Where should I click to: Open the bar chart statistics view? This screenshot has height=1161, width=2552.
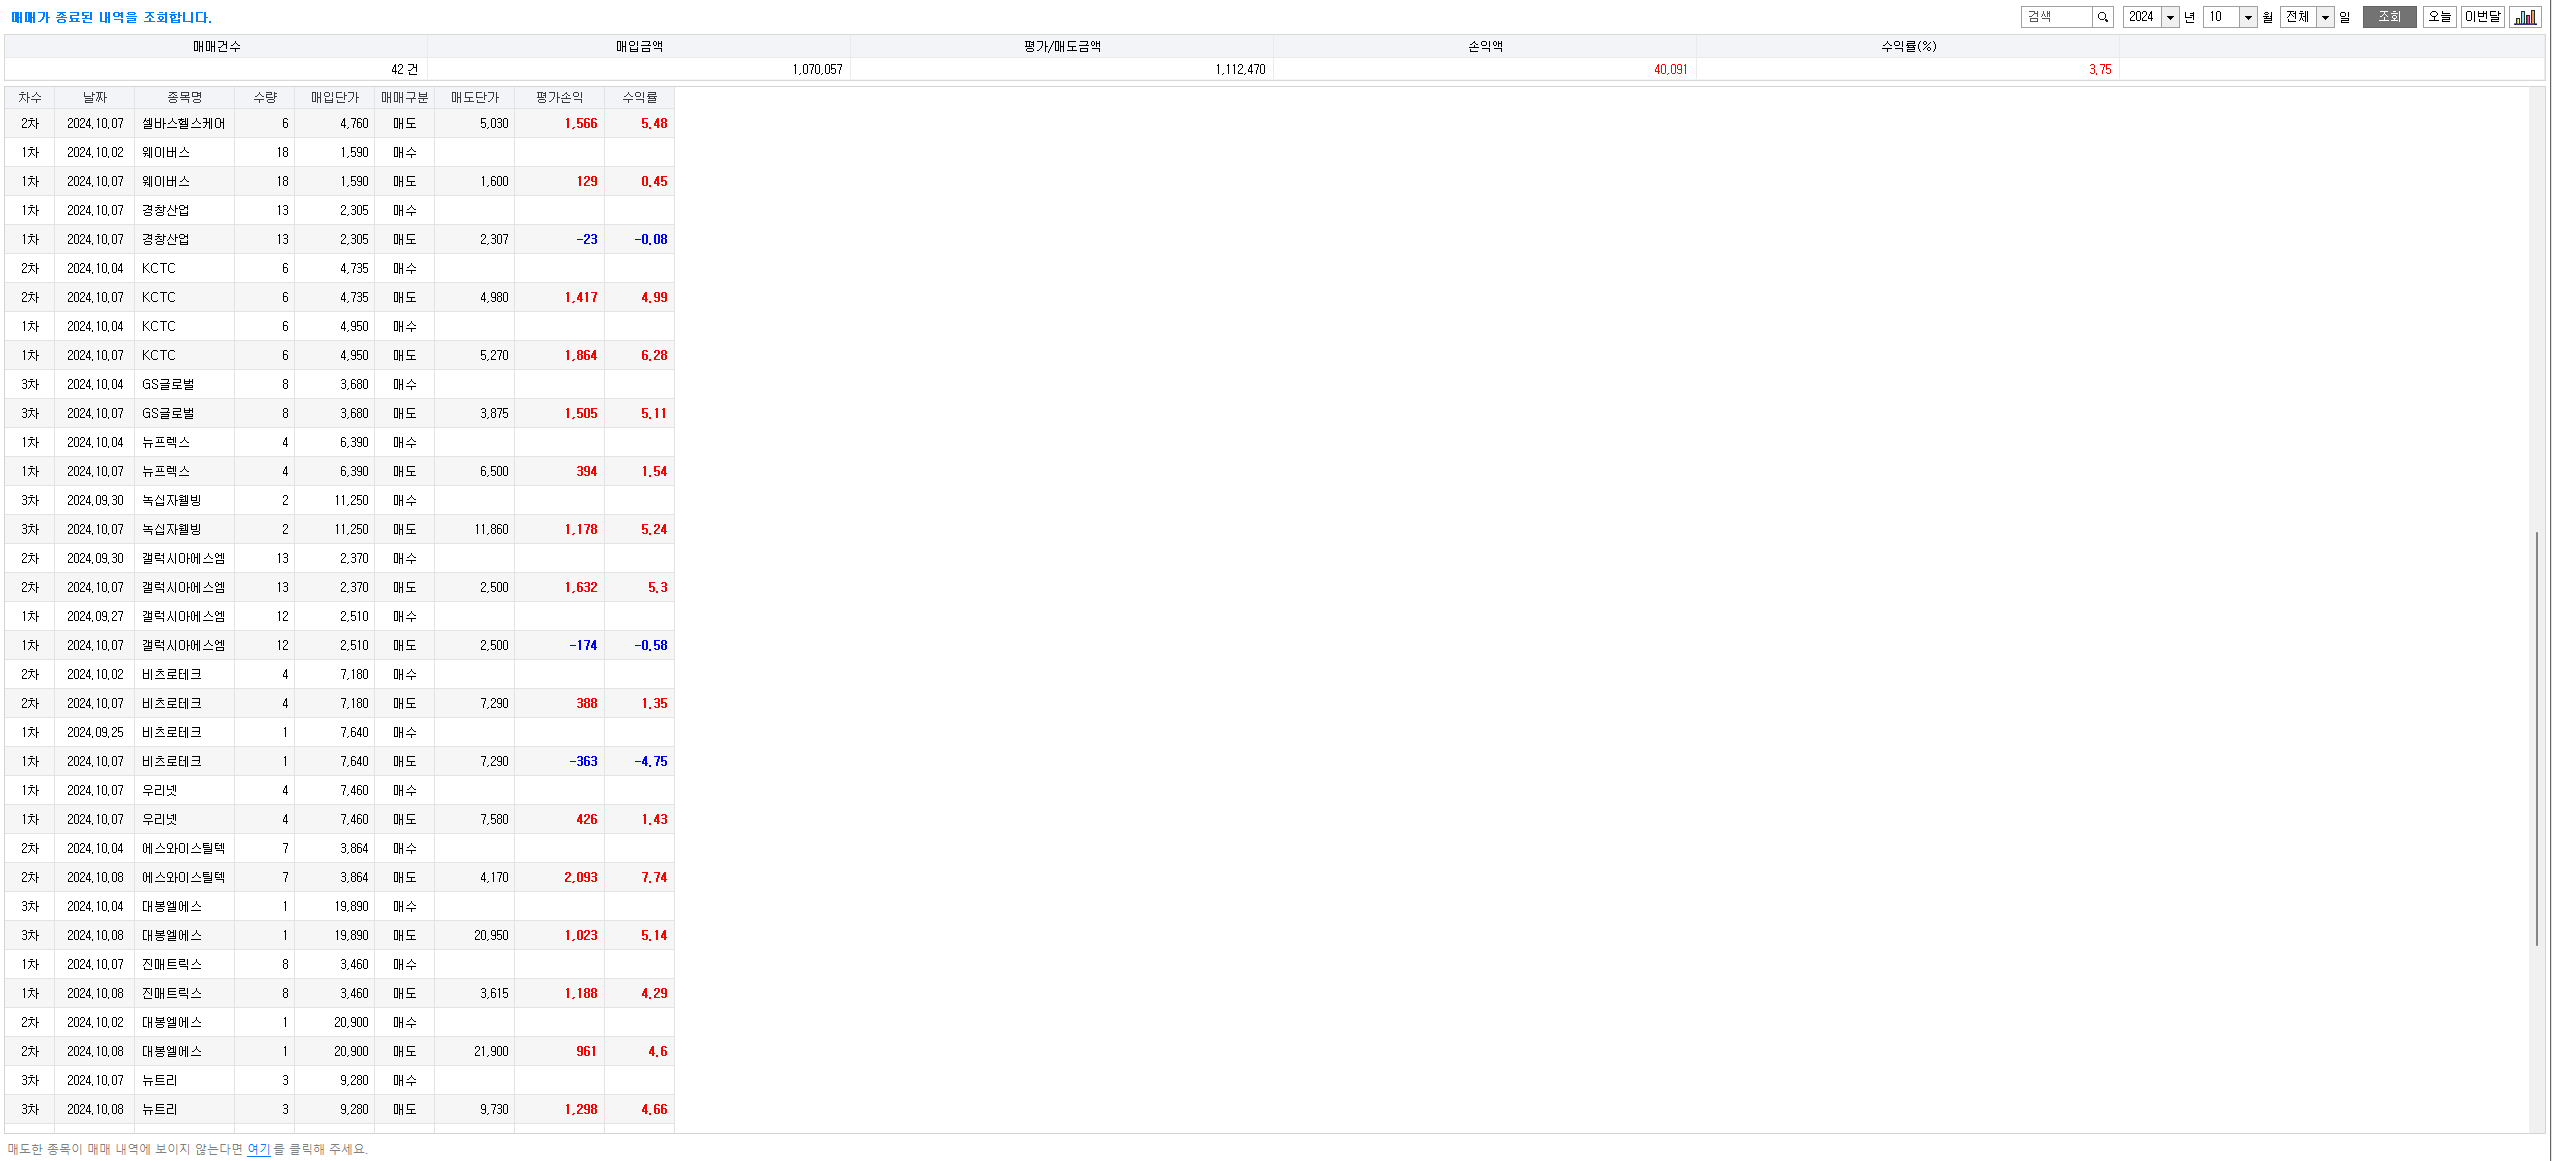pos(2525,17)
